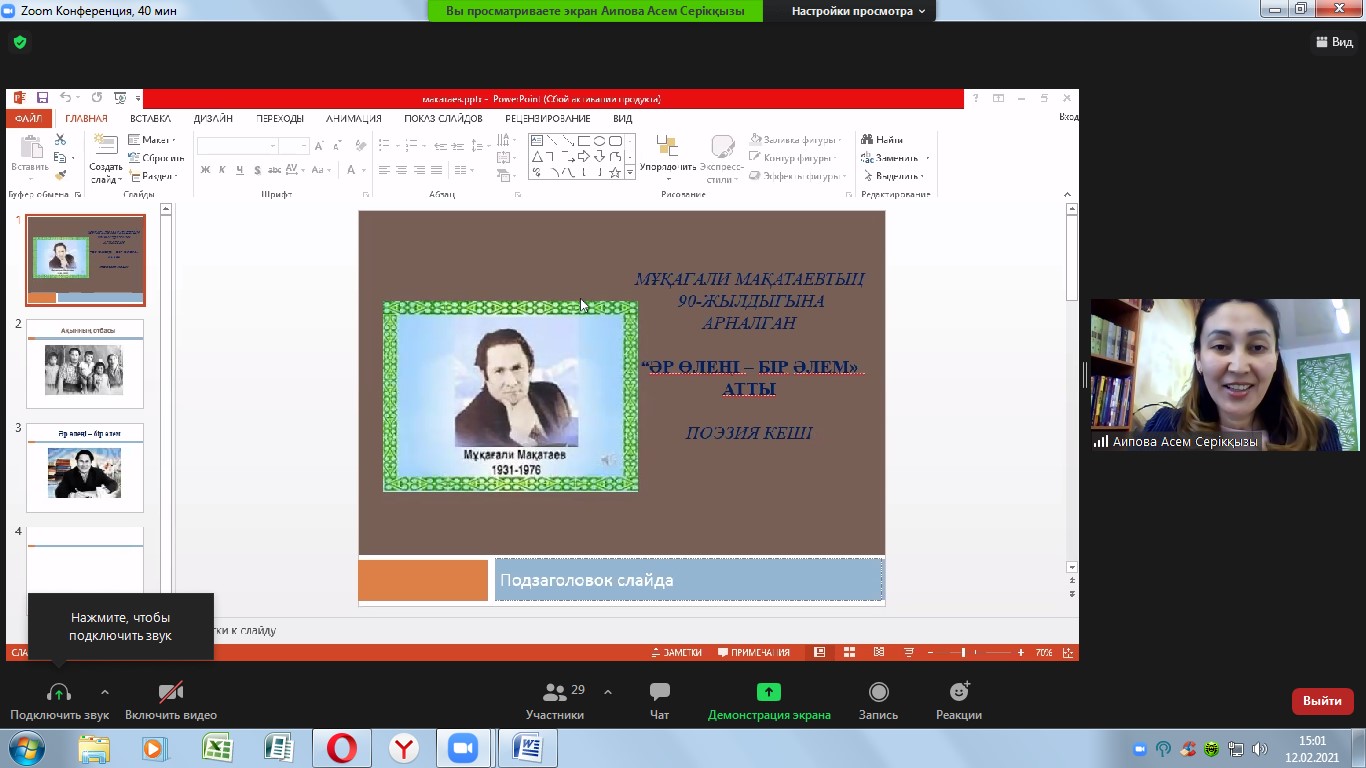Switch to ДИЗАЙН ribbon tab

tap(213, 118)
